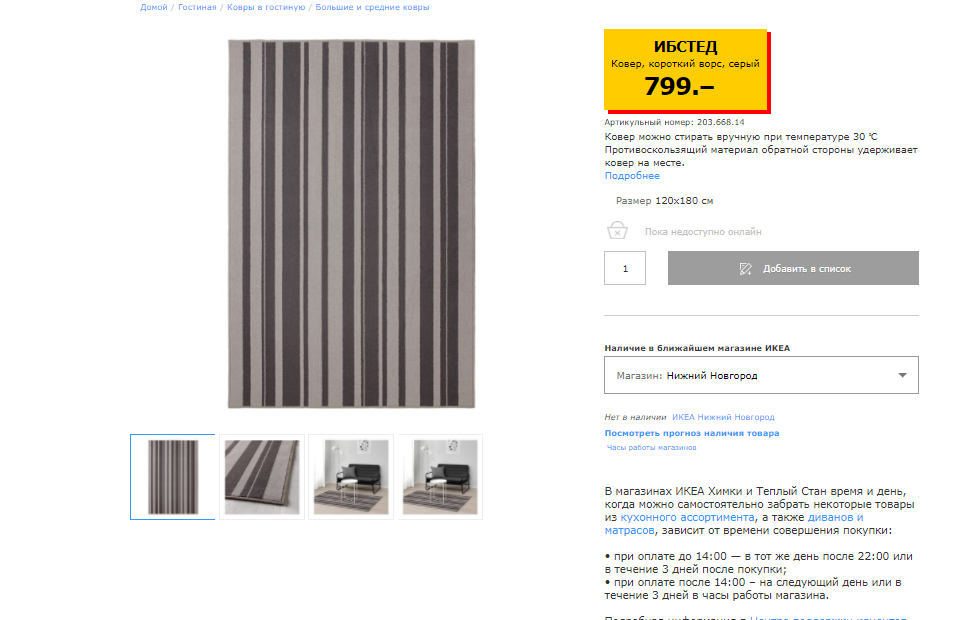Click the main striped rug image
Image resolution: width=958 pixels, height=620 pixels.
coord(351,224)
